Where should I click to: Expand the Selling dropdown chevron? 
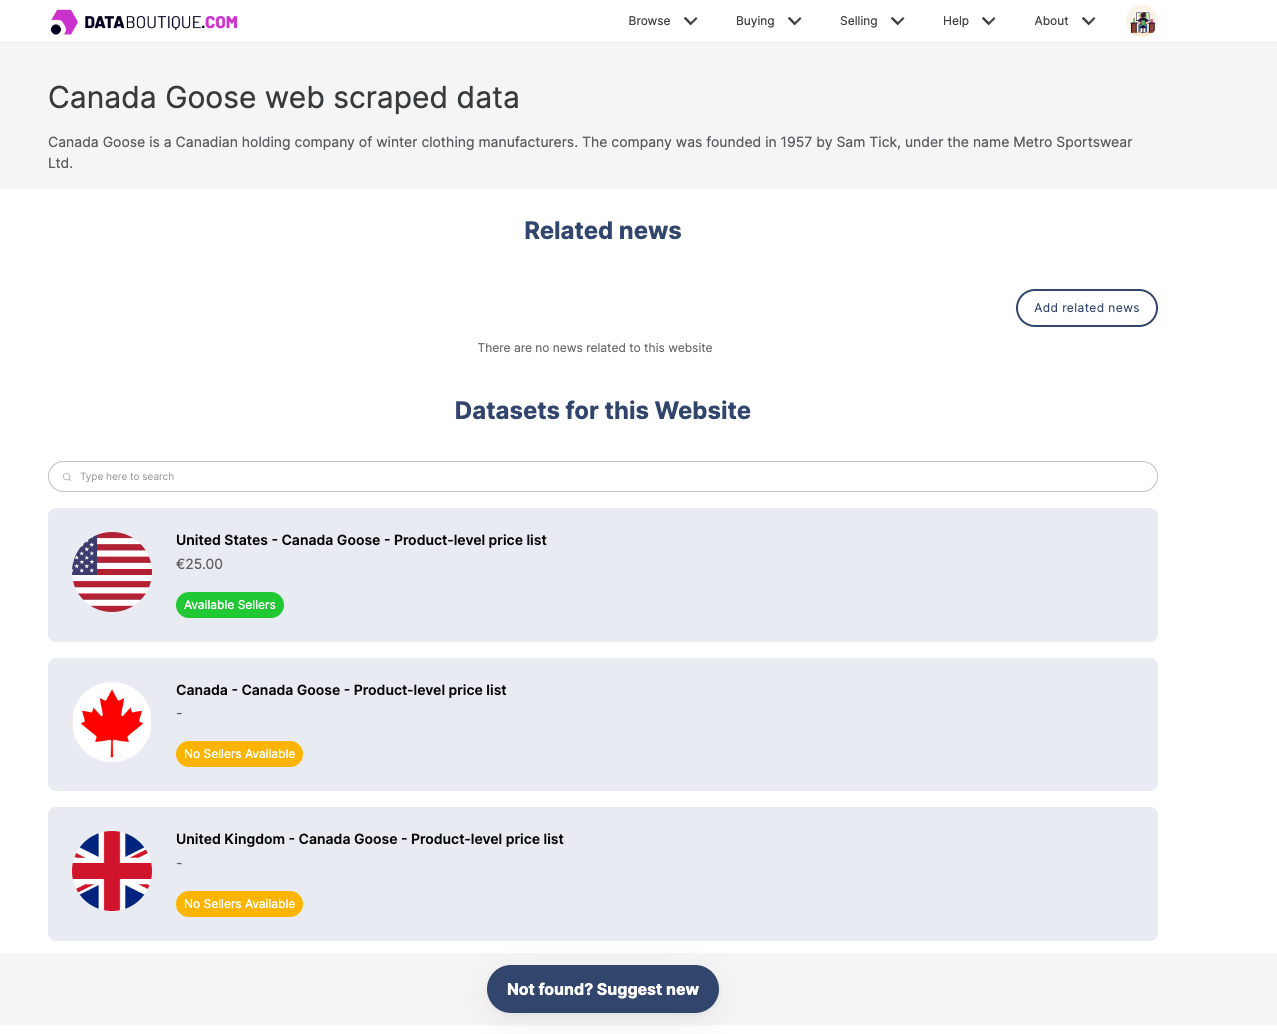tap(898, 21)
